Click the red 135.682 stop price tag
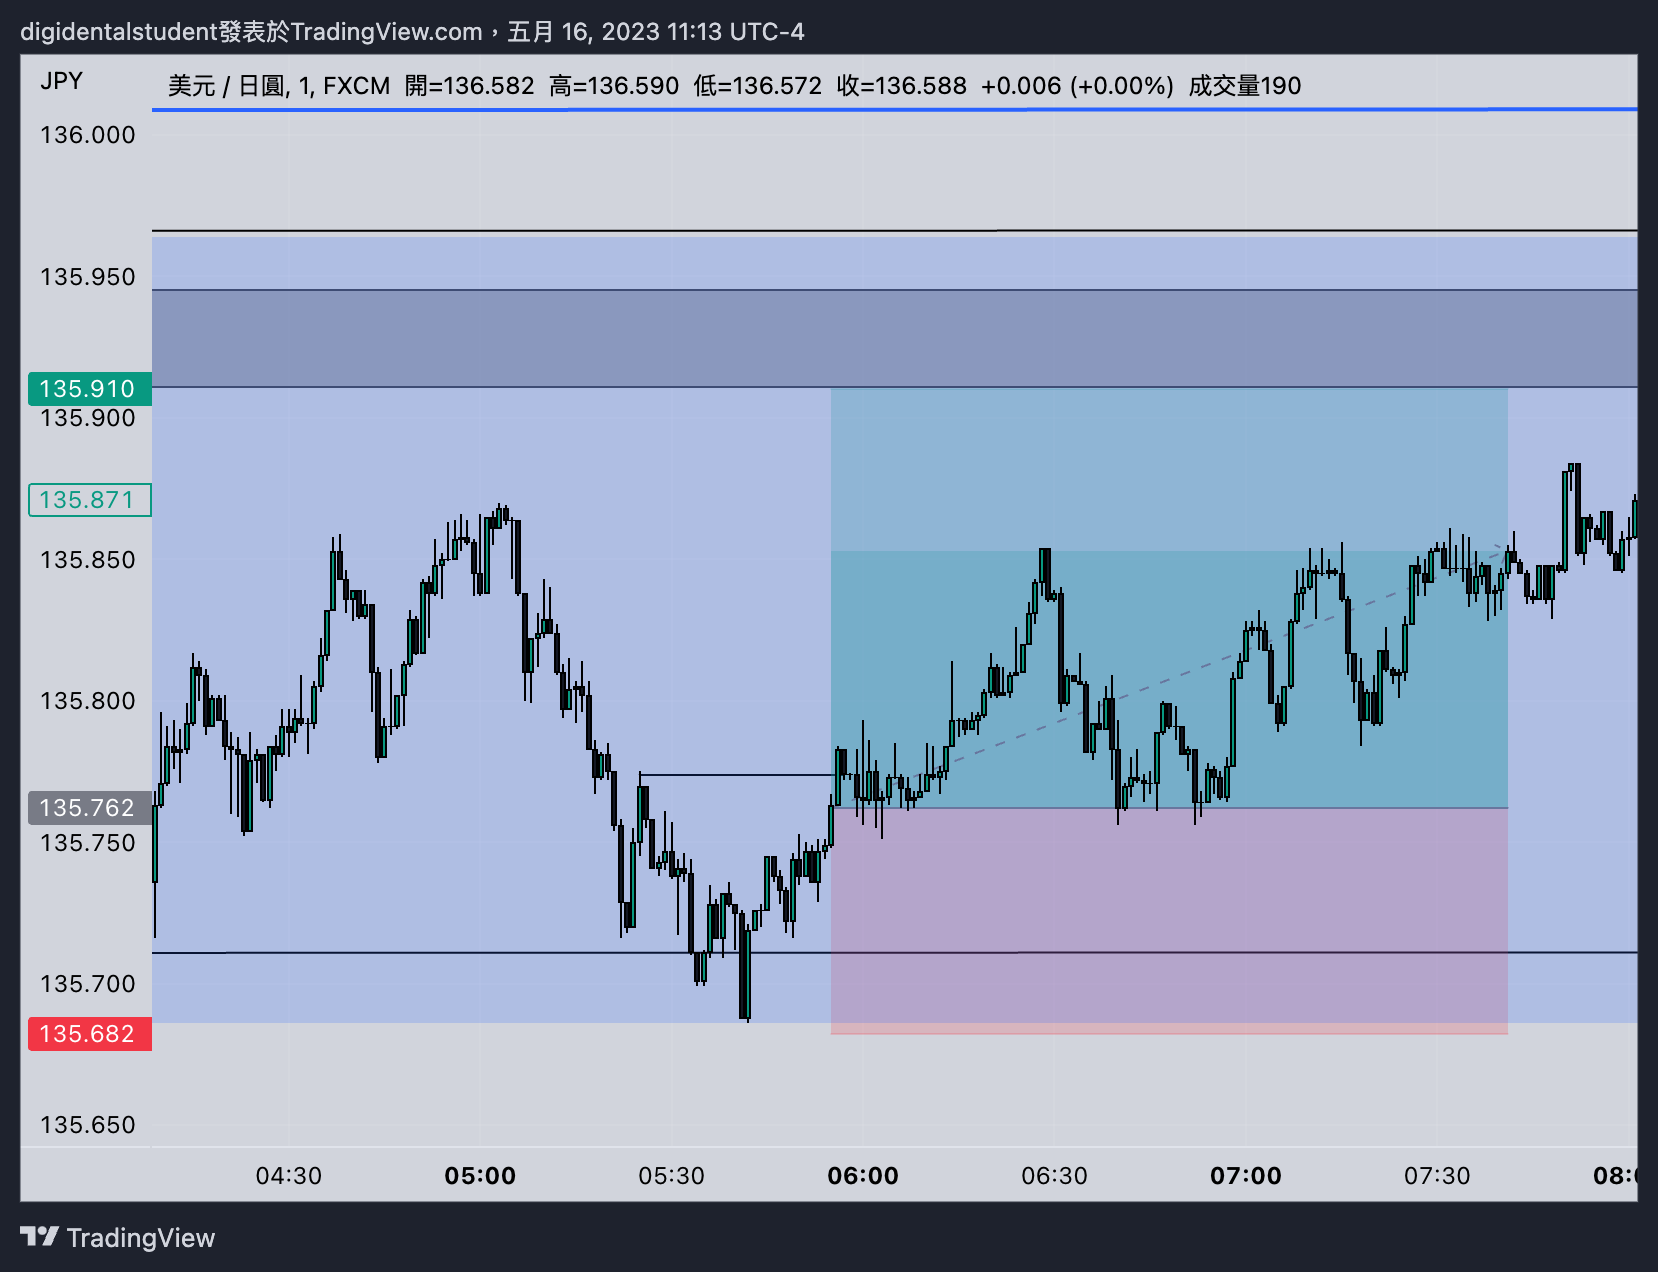This screenshot has height=1272, width=1658. (90, 1034)
